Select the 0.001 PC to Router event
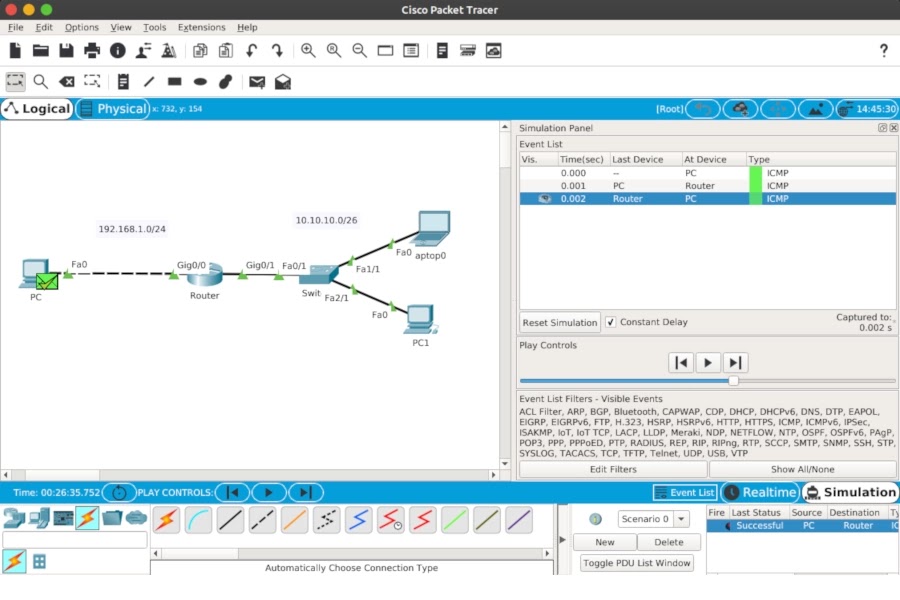This screenshot has height=600, width=900. [x=707, y=185]
